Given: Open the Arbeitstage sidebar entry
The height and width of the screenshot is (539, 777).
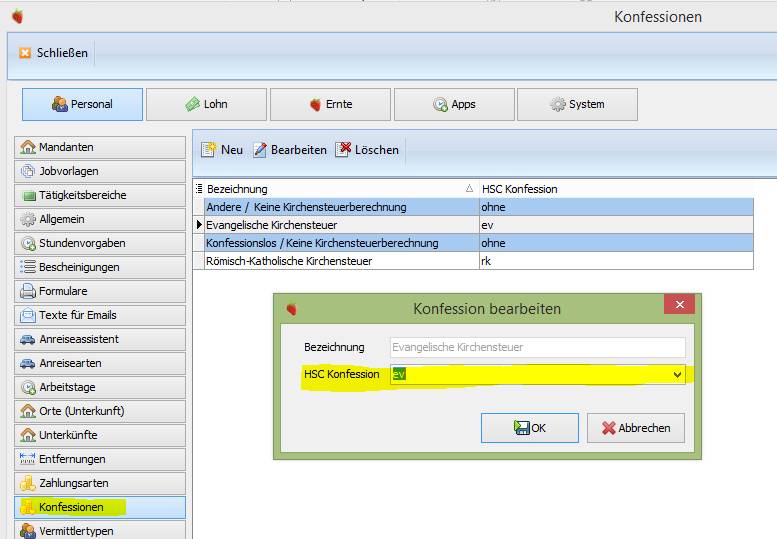Looking at the screenshot, I should pos(100,387).
